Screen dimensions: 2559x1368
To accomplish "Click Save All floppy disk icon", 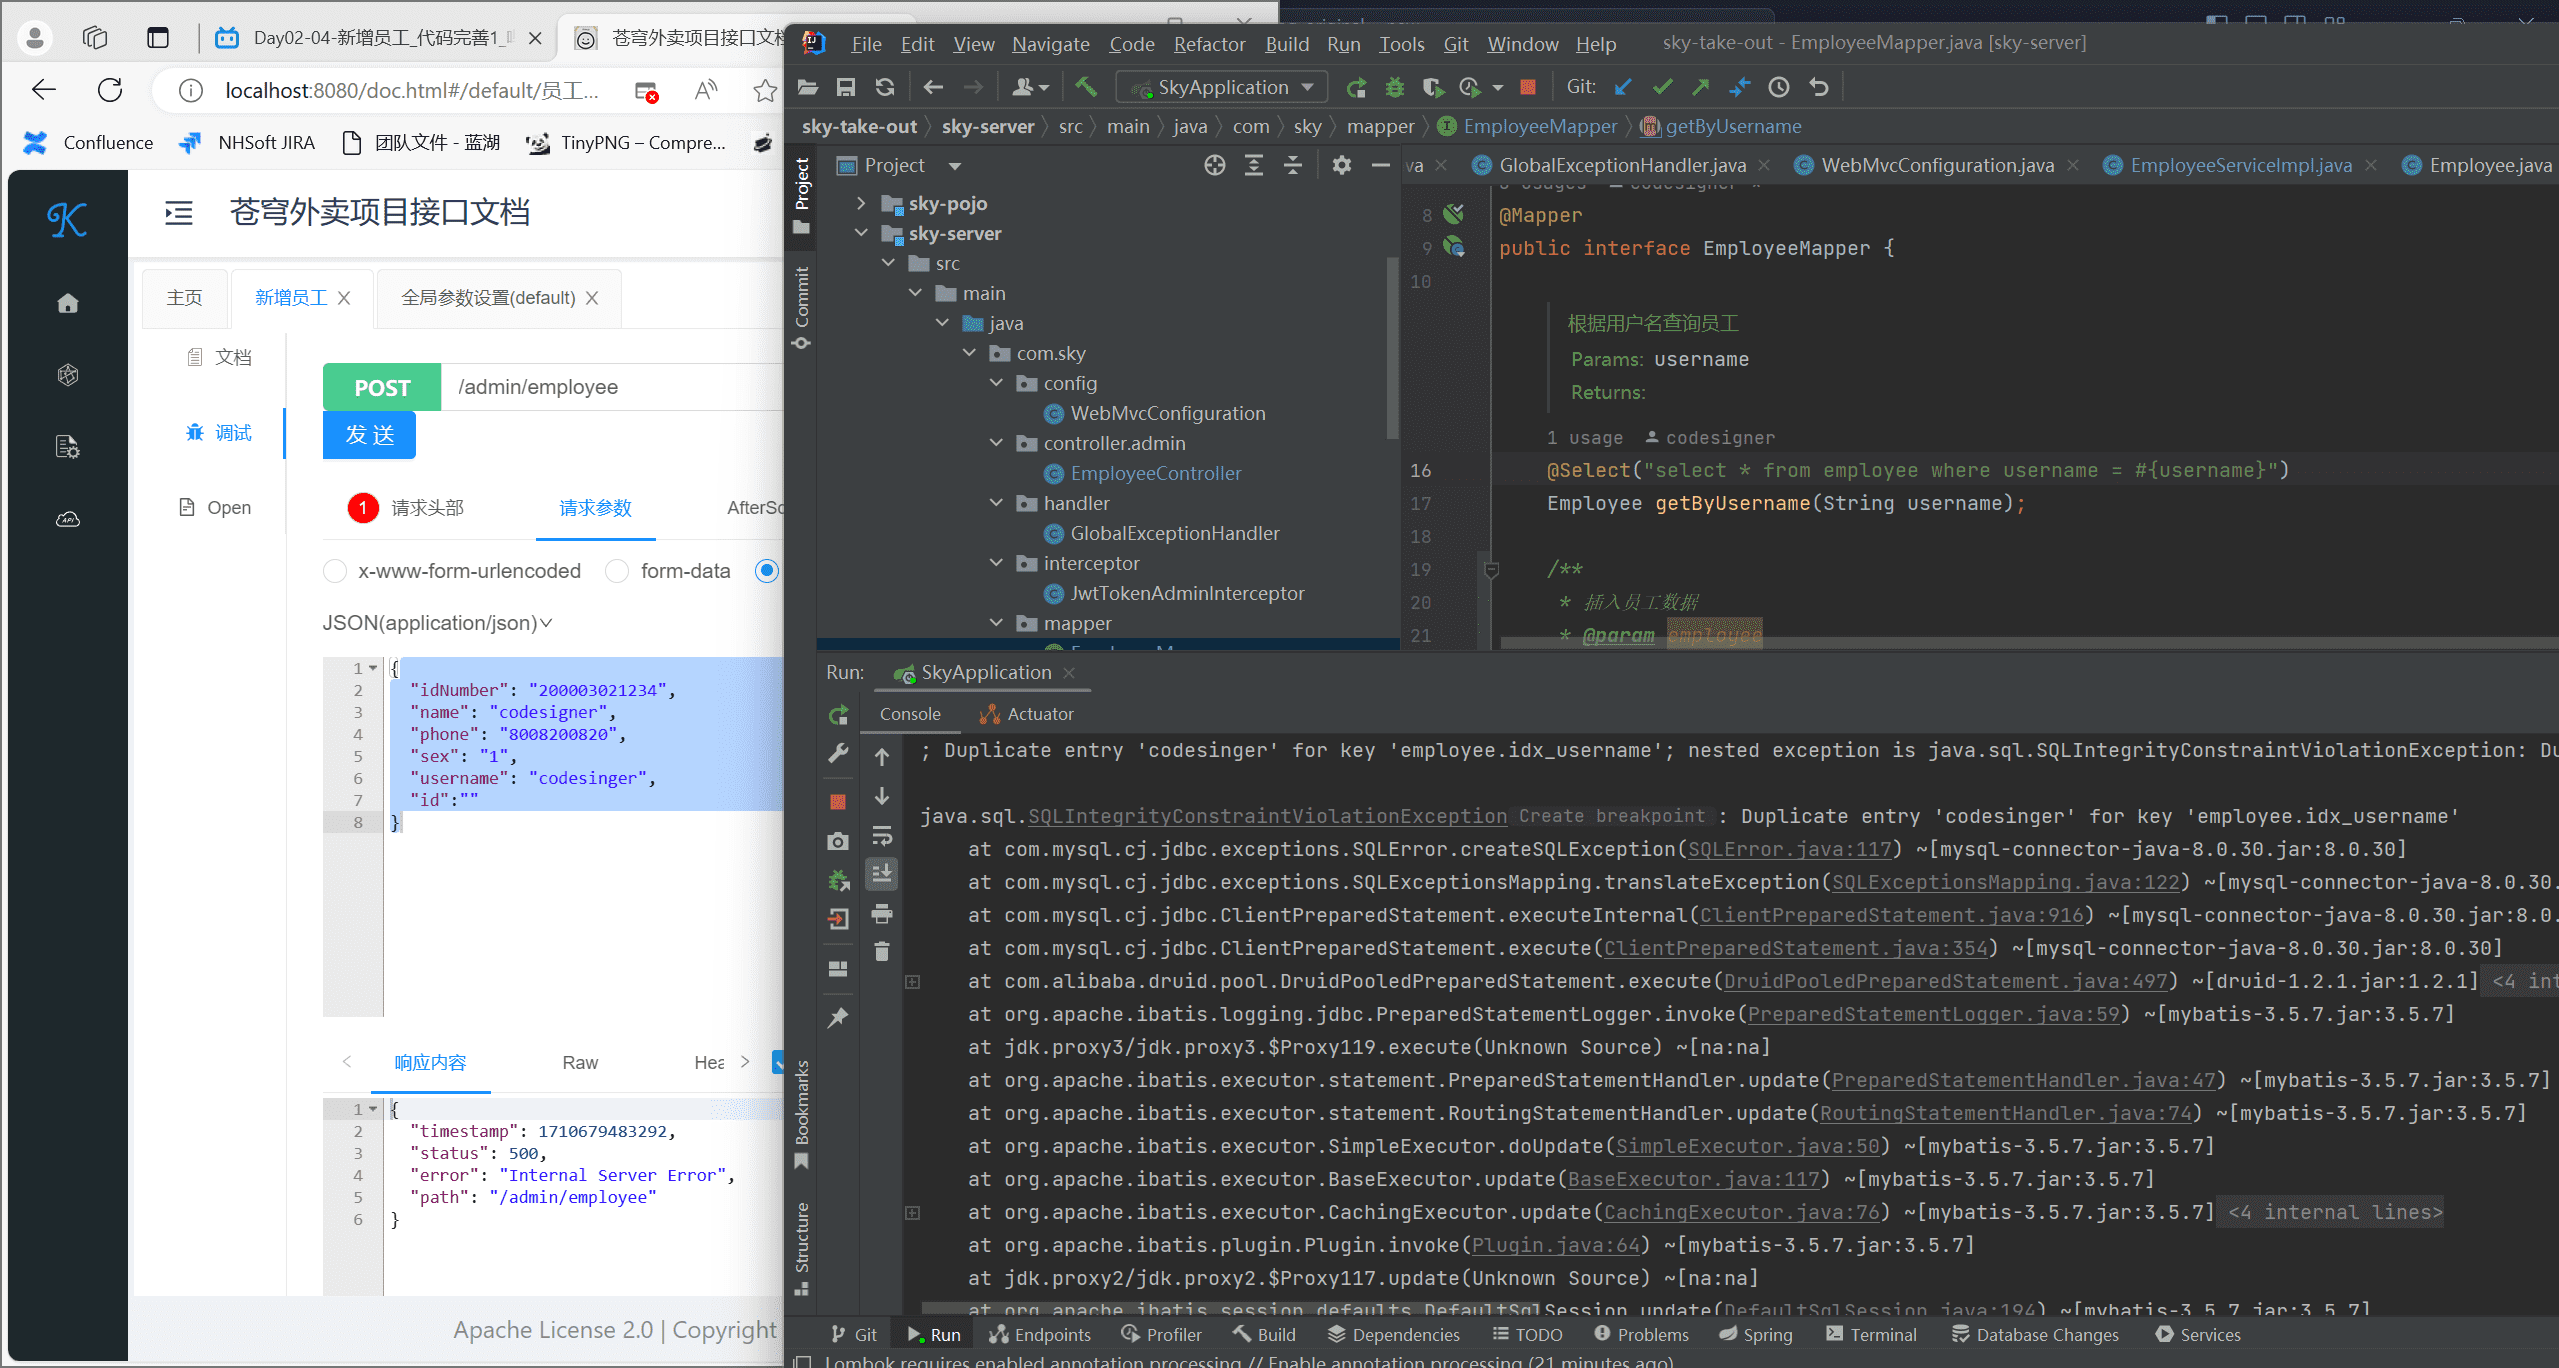I will (845, 88).
